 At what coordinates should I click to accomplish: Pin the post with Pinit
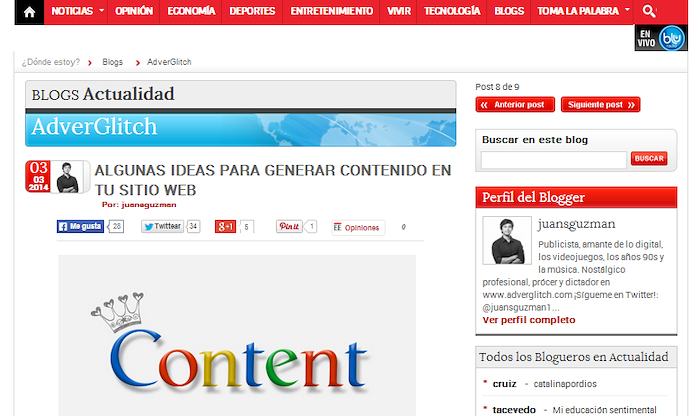tap(289, 226)
